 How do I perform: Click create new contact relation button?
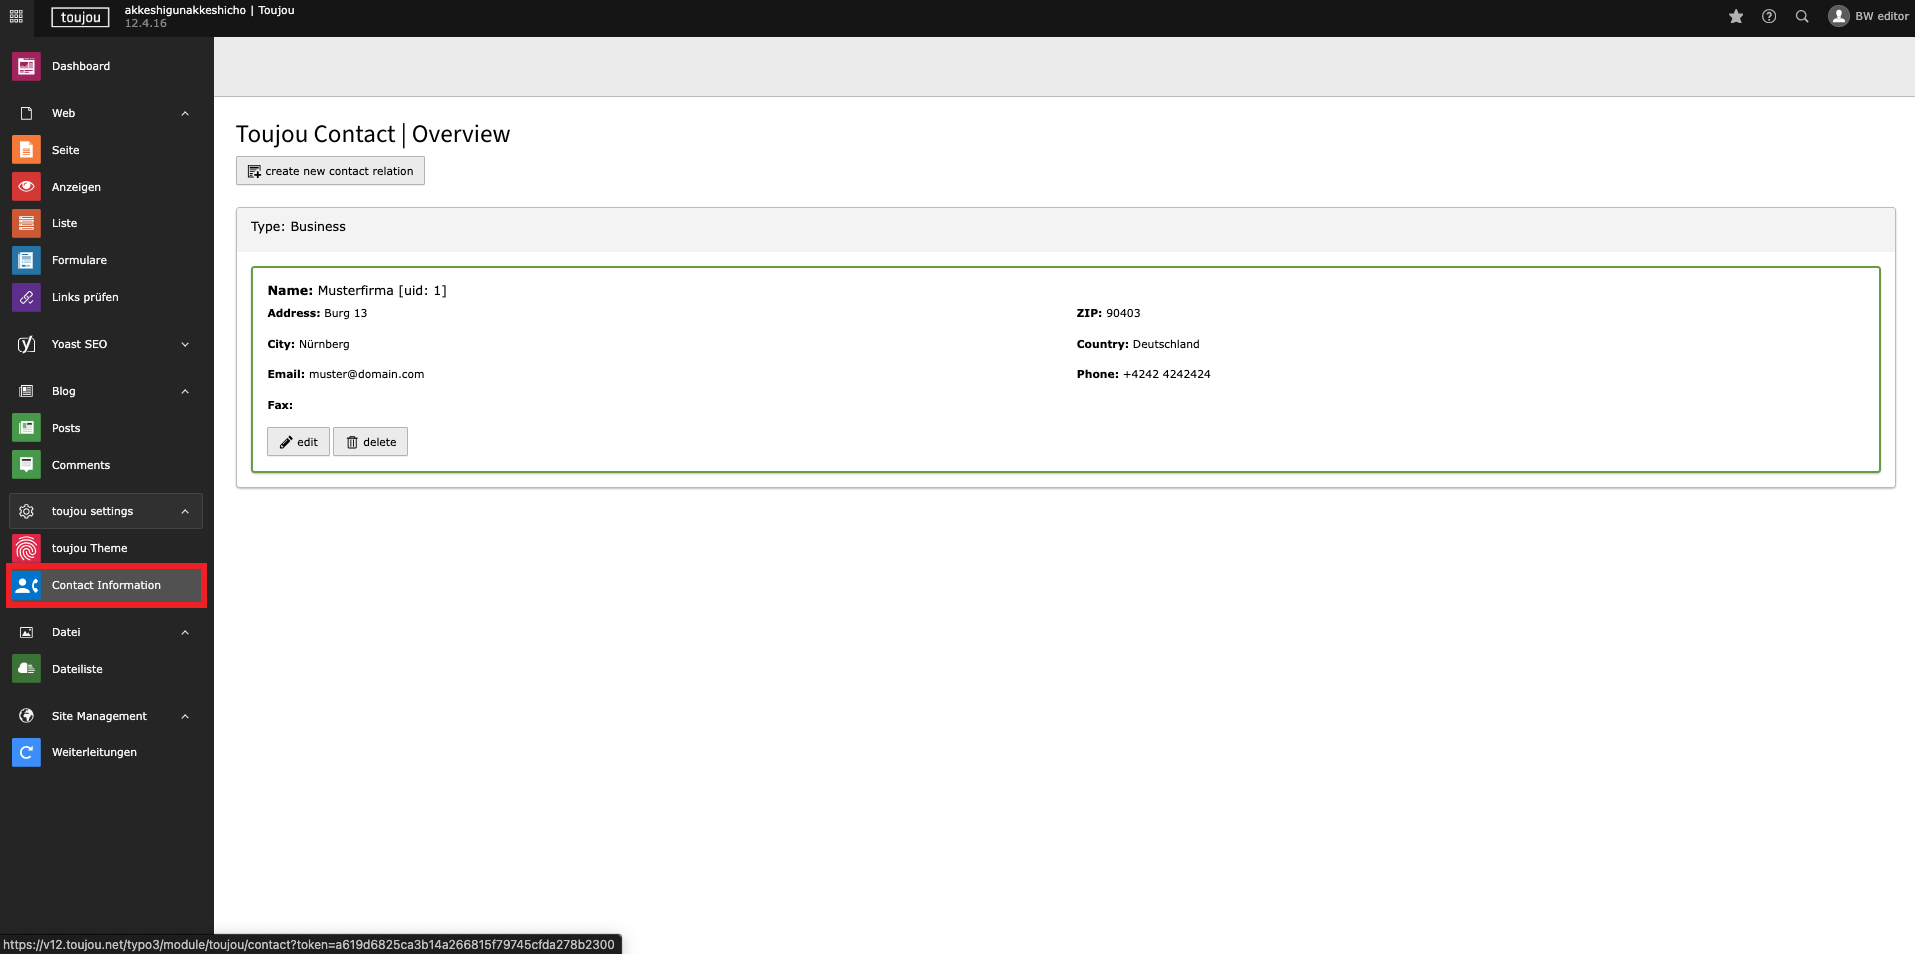tap(330, 171)
